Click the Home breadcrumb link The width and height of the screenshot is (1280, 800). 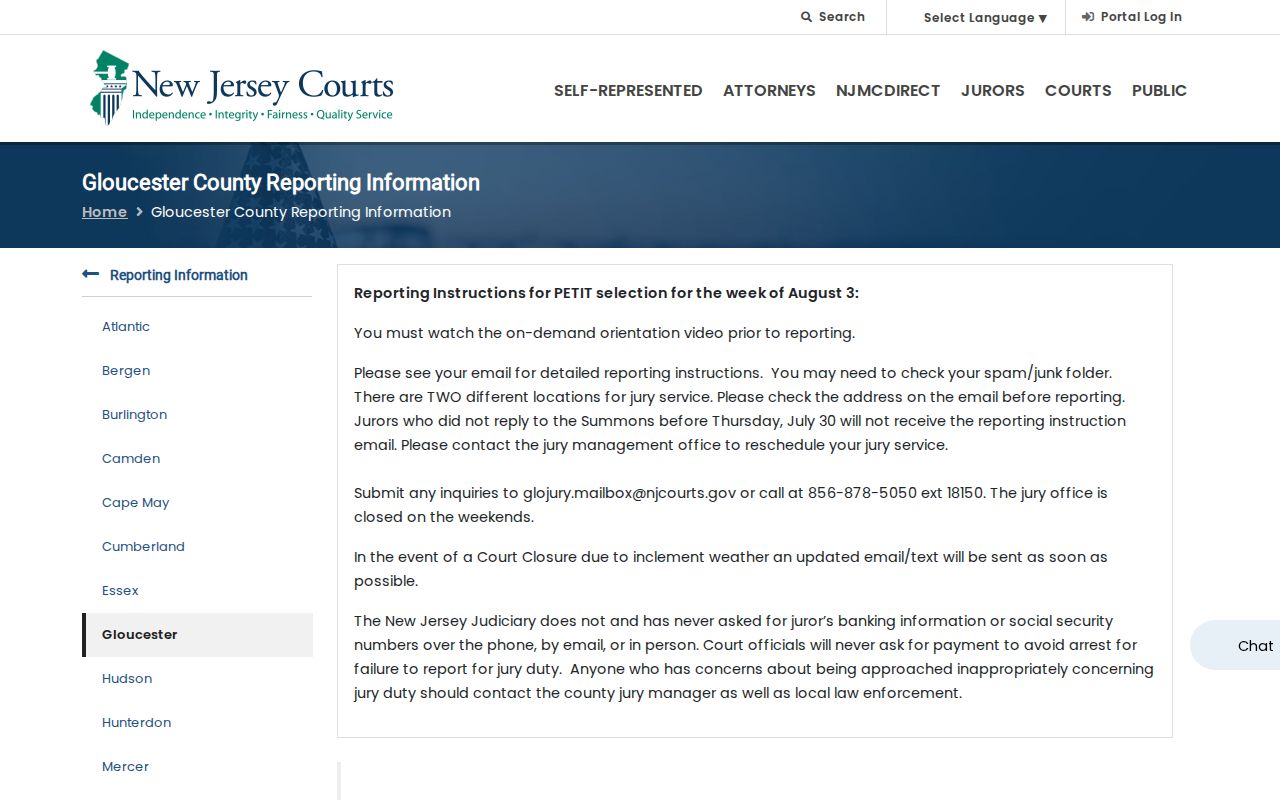[x=104, y=212]
